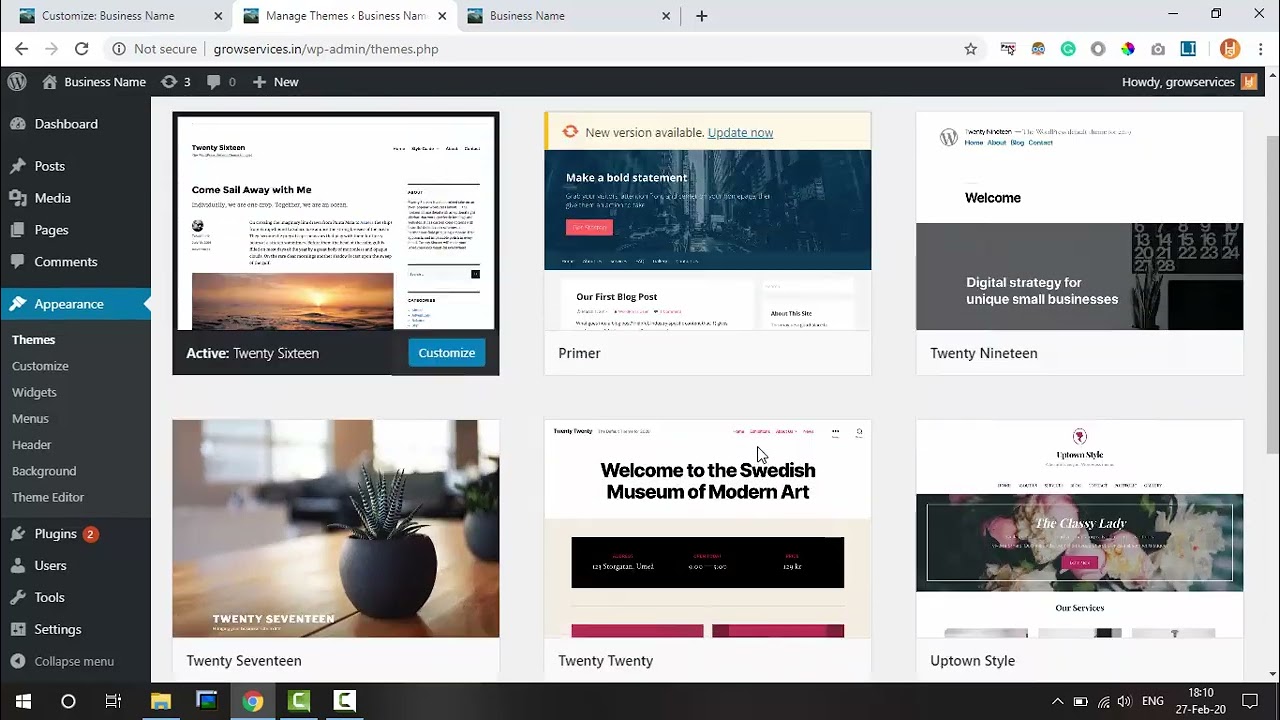Click the Collapse menu text

74,662
